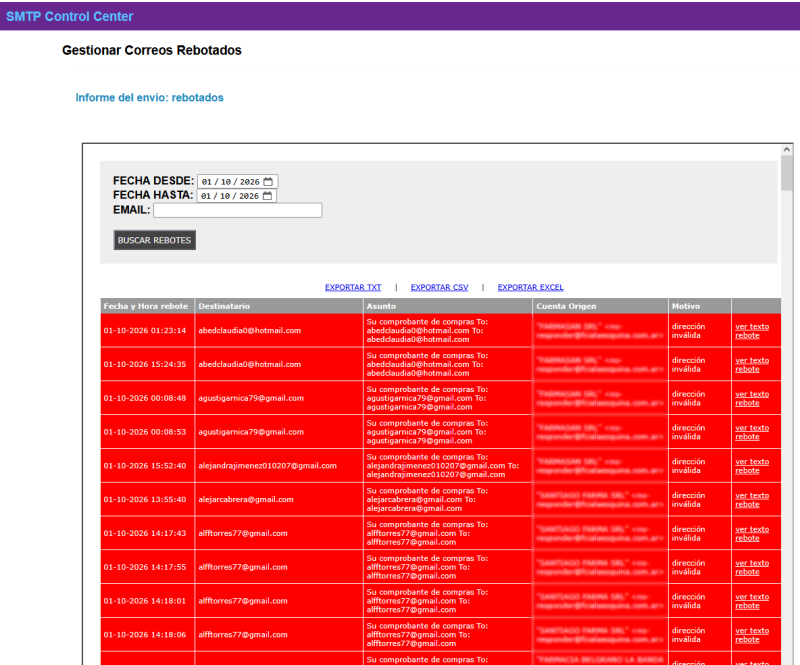Open ver texto rebote for 14:18:01 row

pos(752,601)
